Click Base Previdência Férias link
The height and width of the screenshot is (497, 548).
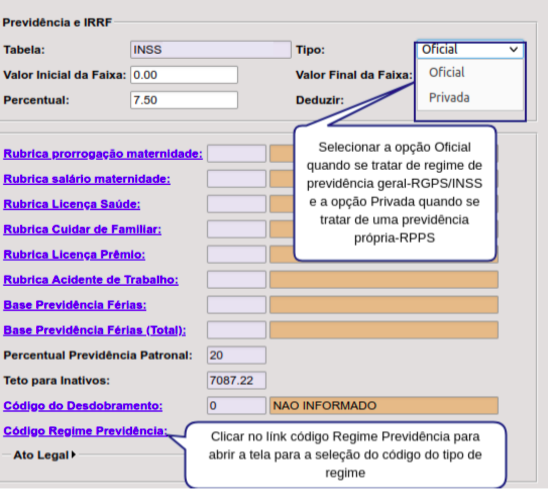tap(74, 305)
